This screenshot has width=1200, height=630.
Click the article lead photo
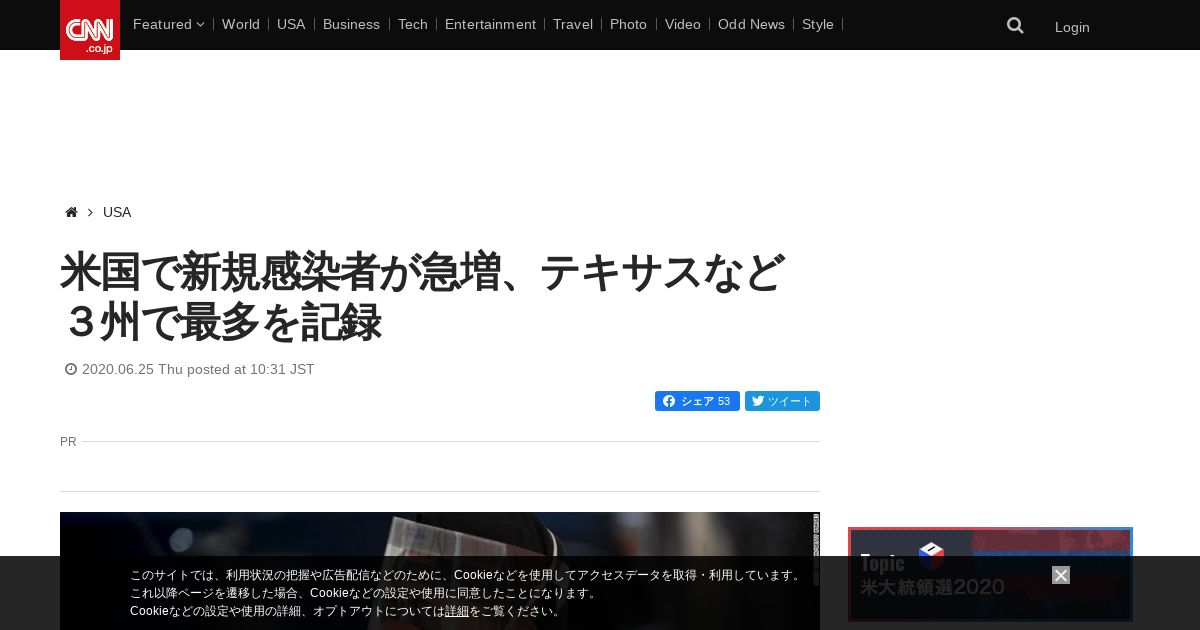point(440,571)
